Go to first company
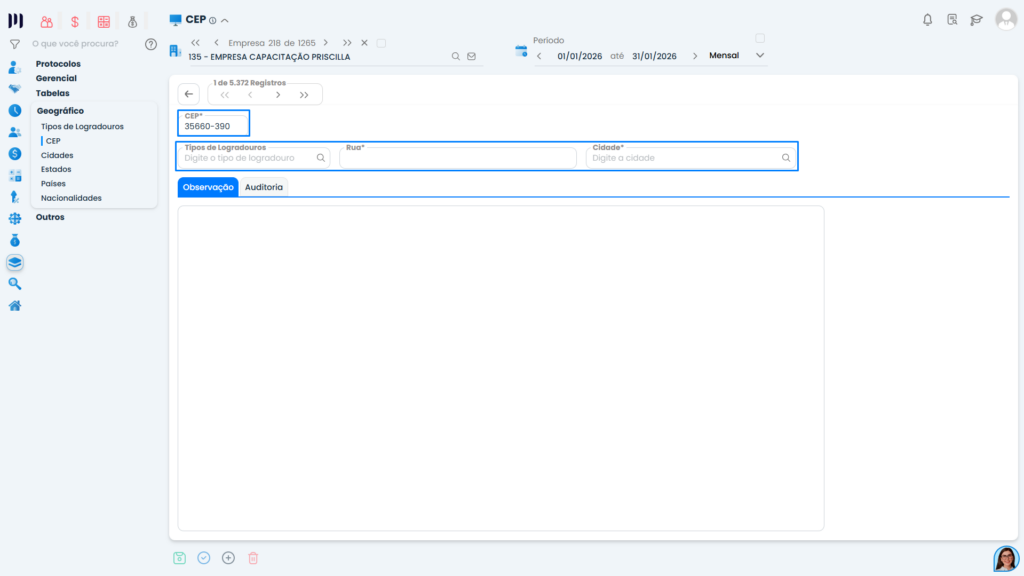1024x576 pixels. point(195,43)
